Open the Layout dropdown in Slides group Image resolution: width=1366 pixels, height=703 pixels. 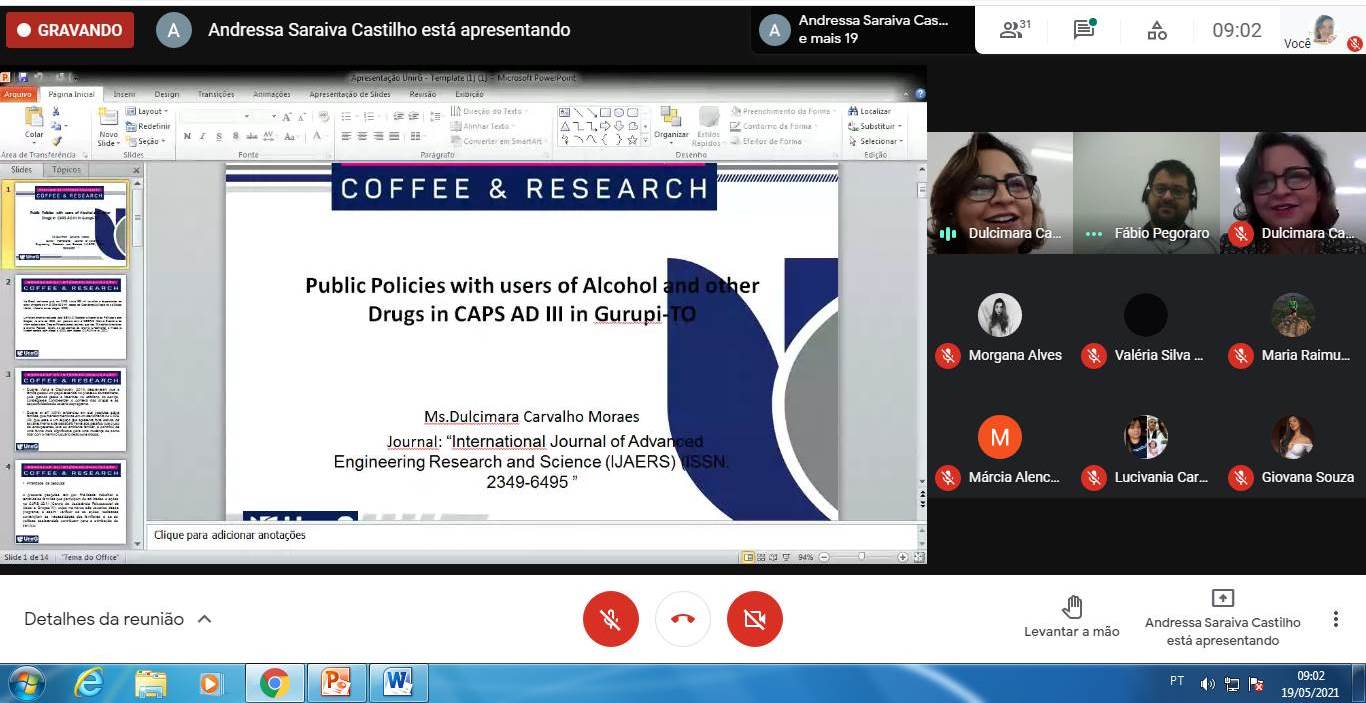(x=147, y=111)
